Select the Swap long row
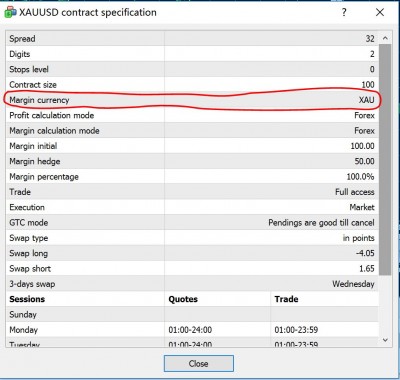400x380 pixels. [x=192, y=253]
